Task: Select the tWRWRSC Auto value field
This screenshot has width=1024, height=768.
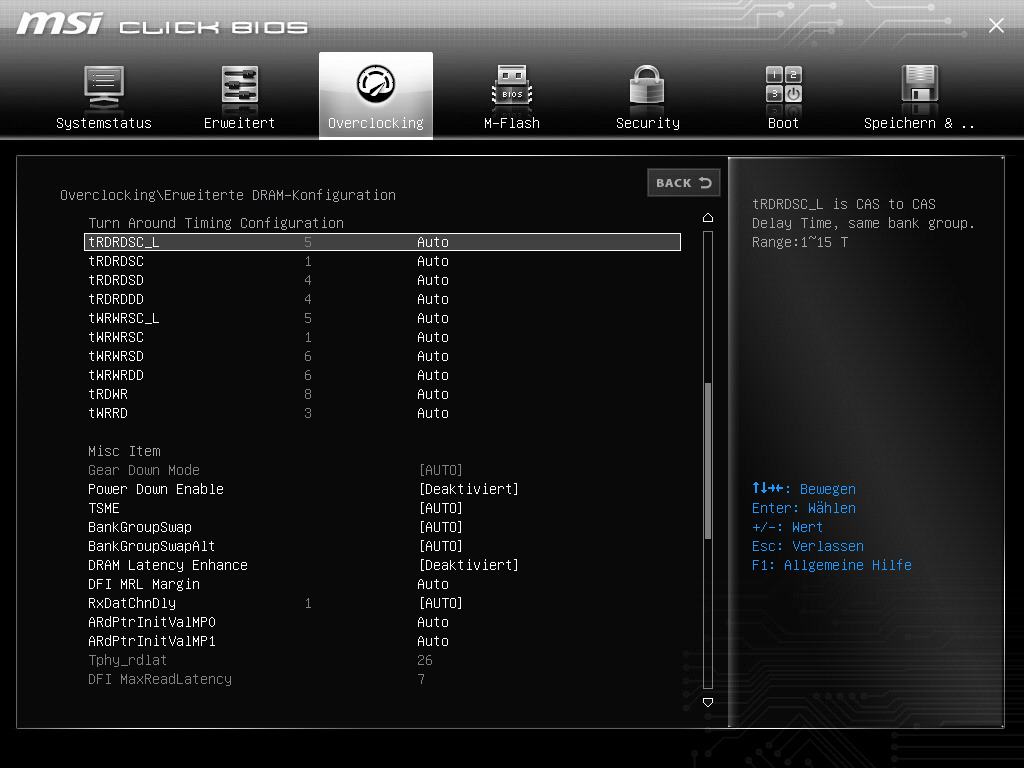Action: coord(433,337)
